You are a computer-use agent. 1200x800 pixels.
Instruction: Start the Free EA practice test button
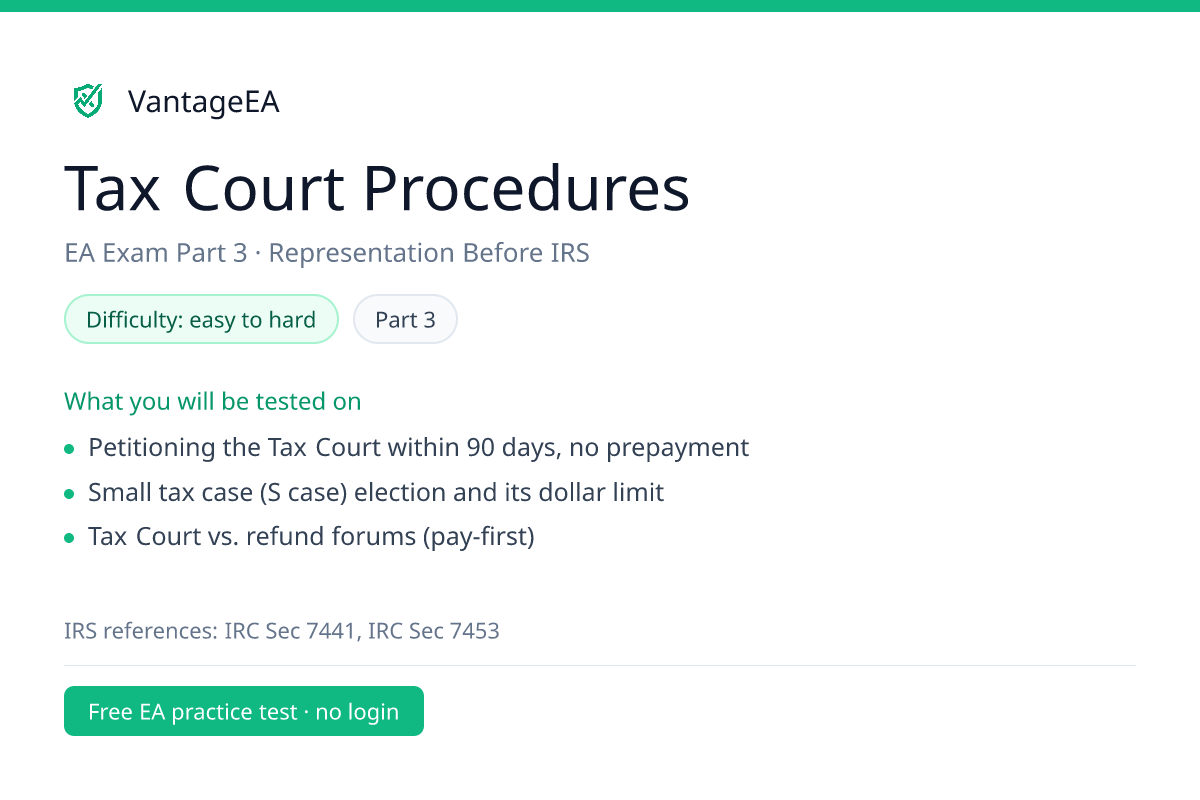click(x=244, y=711)
